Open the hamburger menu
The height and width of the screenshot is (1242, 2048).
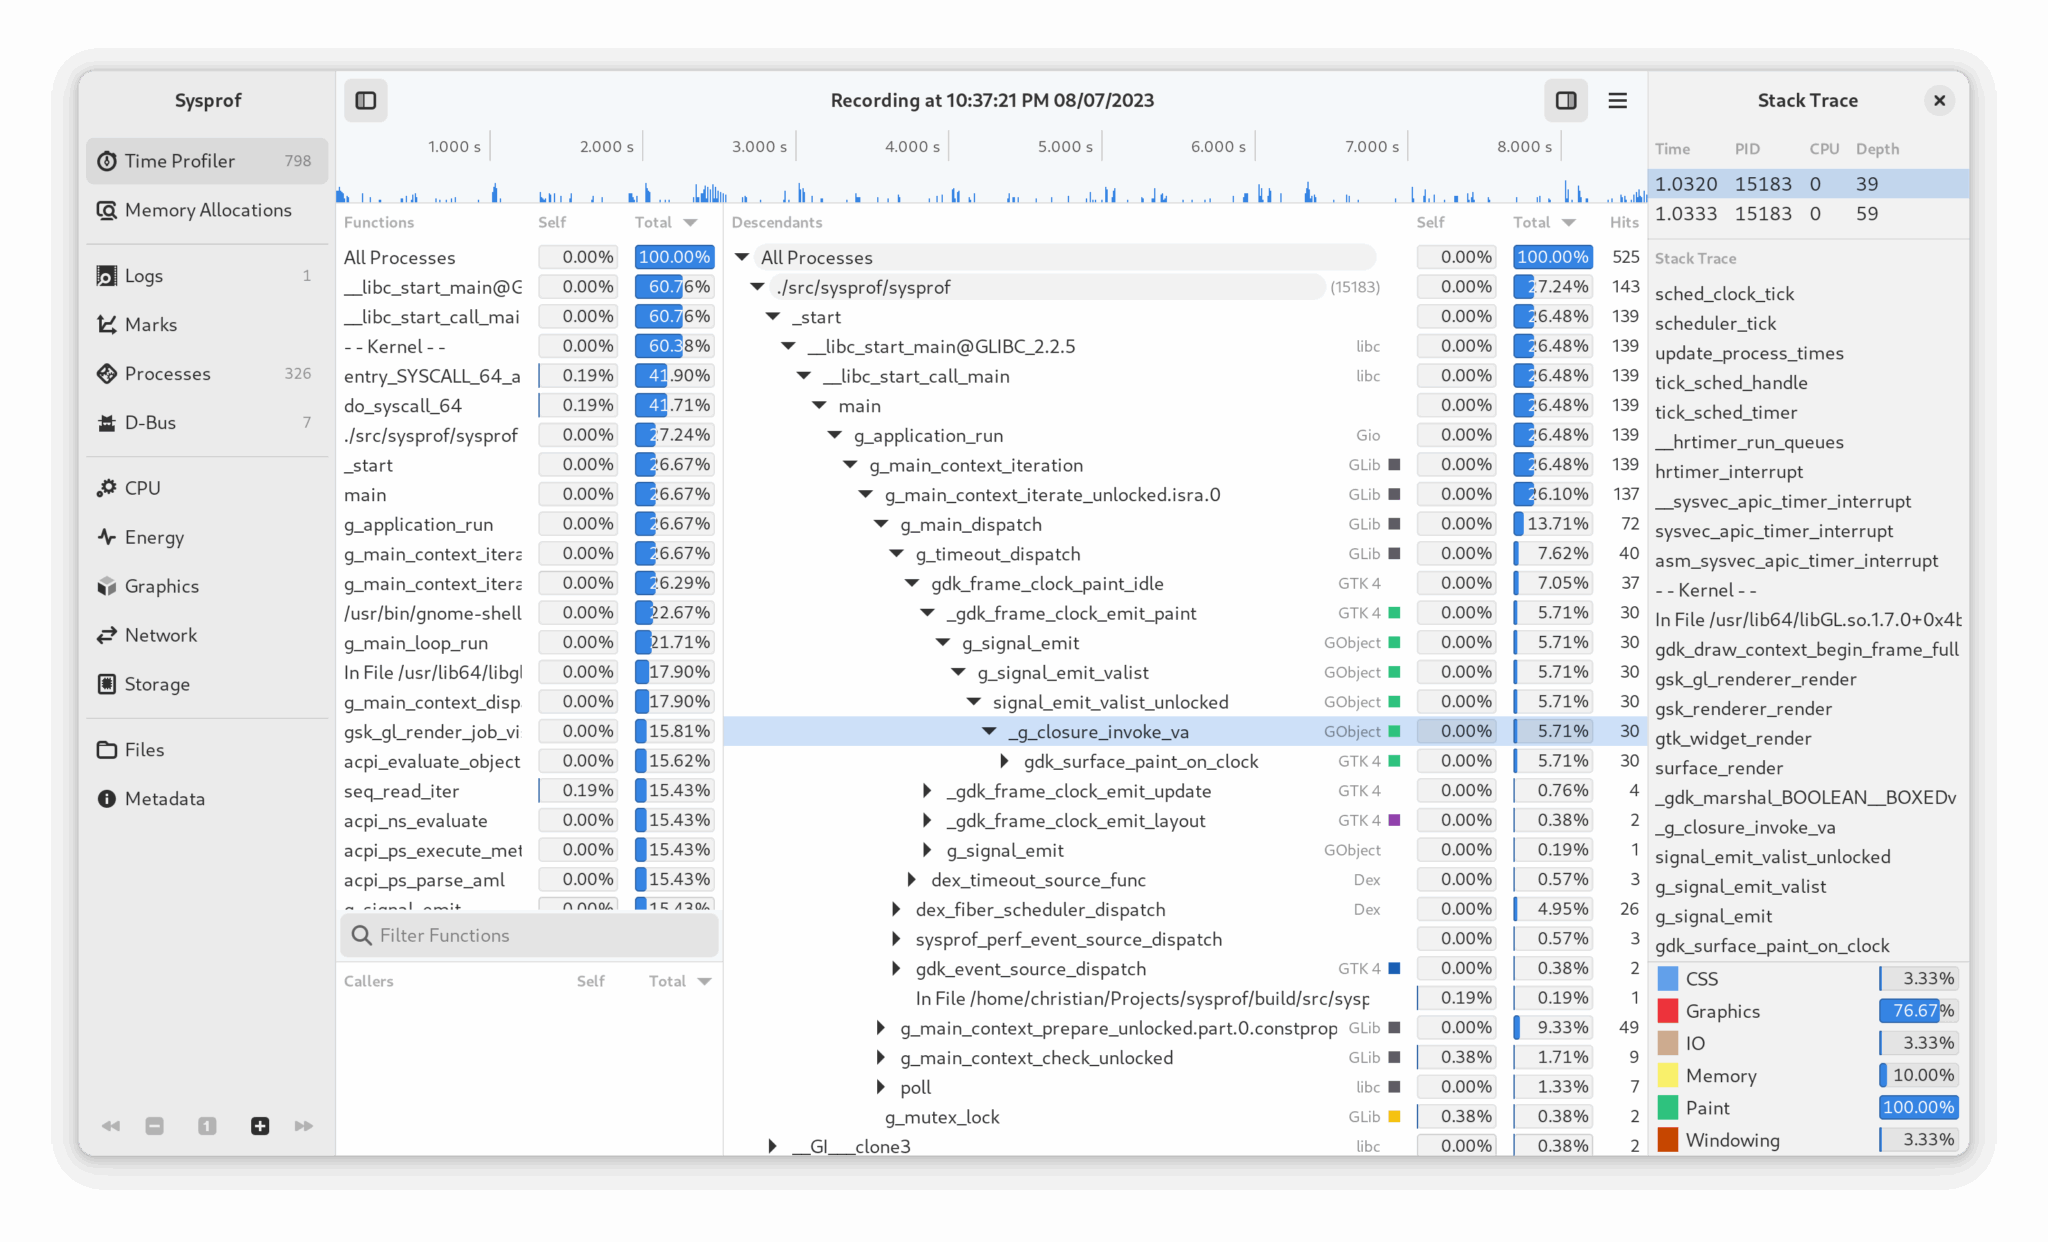click(x=1618, y=100)
